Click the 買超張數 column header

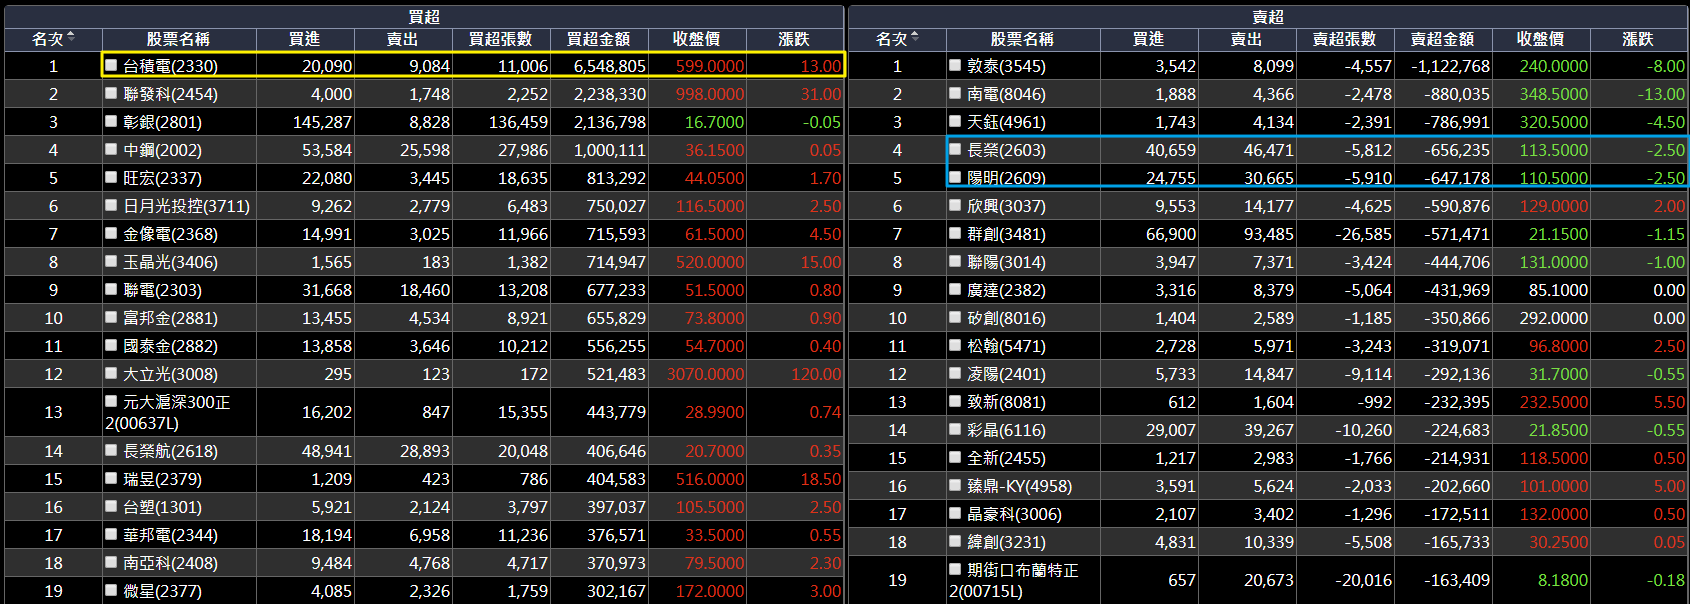(500, 39)
